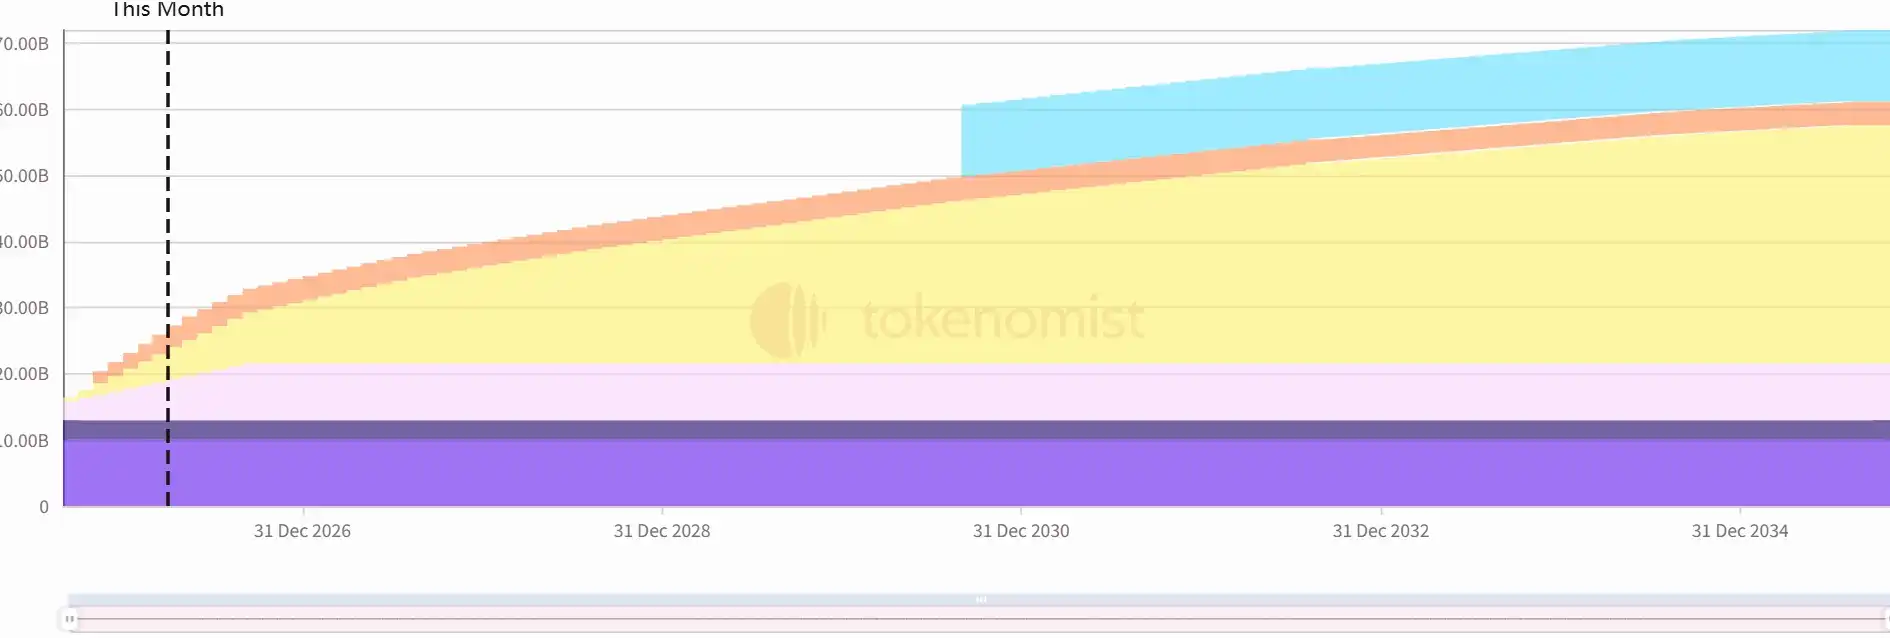The width and height of the screenshot is (1890, 638).
Task: Click the center grip of the range slider bar
Action: click(981, 599)
